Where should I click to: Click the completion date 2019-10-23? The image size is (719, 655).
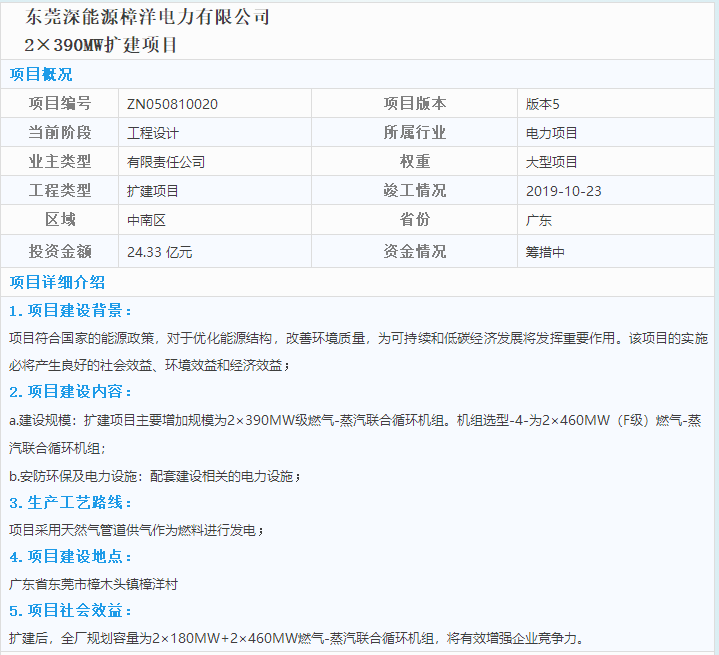point(564,191)
